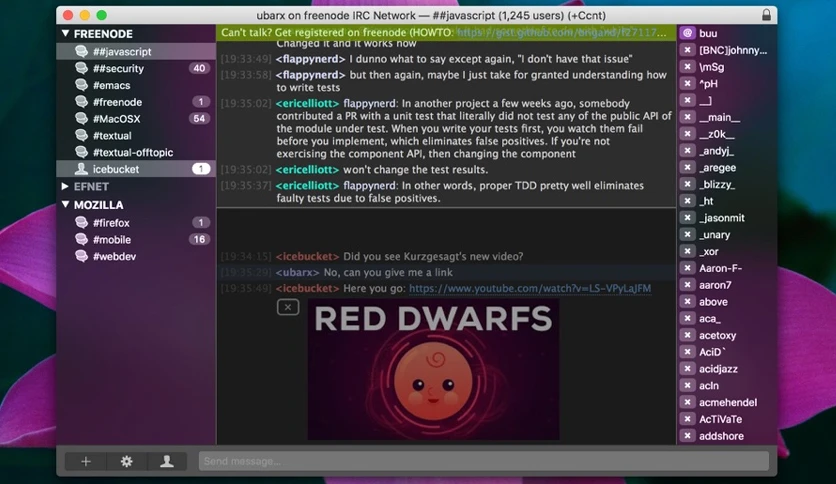
Task: Collapse the MOZILLA server group
Action: [66, 204]
